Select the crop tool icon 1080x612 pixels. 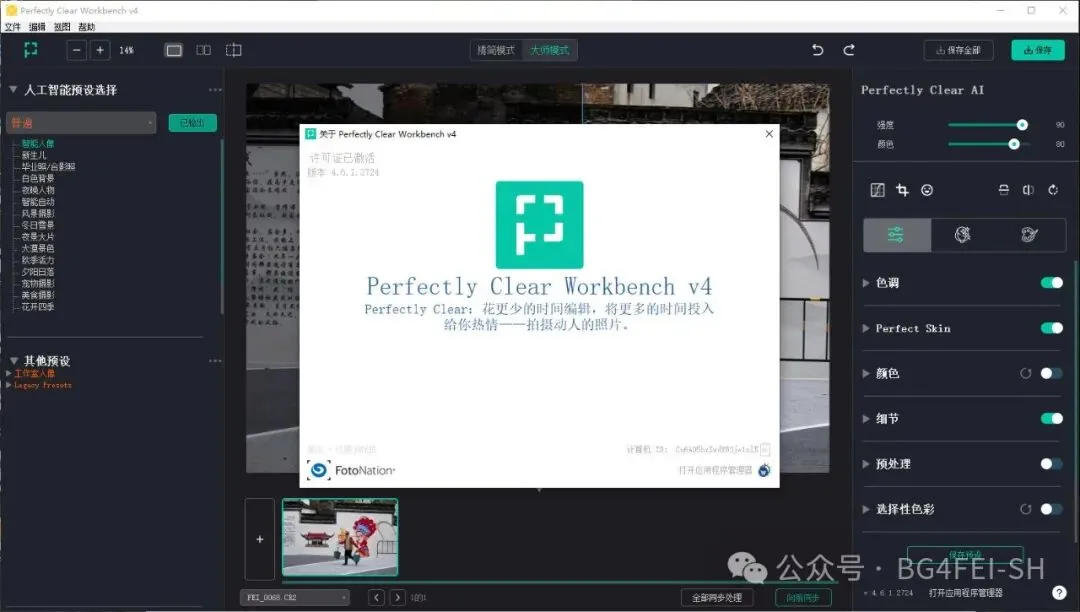point(902,190)
